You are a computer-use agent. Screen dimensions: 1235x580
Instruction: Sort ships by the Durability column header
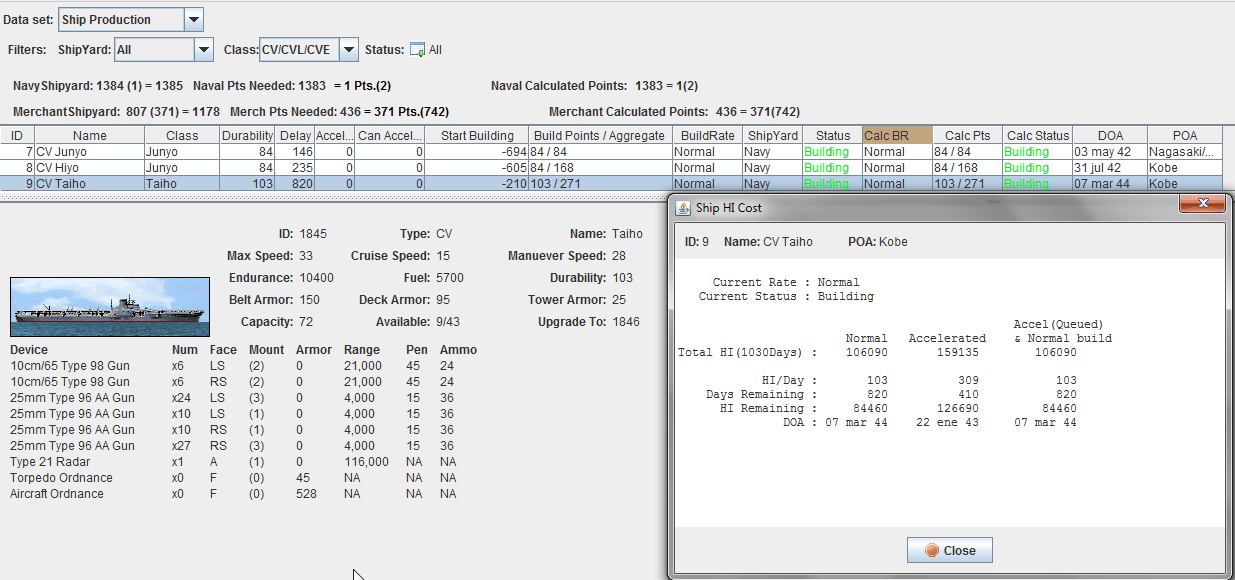(x=246, y=135)
